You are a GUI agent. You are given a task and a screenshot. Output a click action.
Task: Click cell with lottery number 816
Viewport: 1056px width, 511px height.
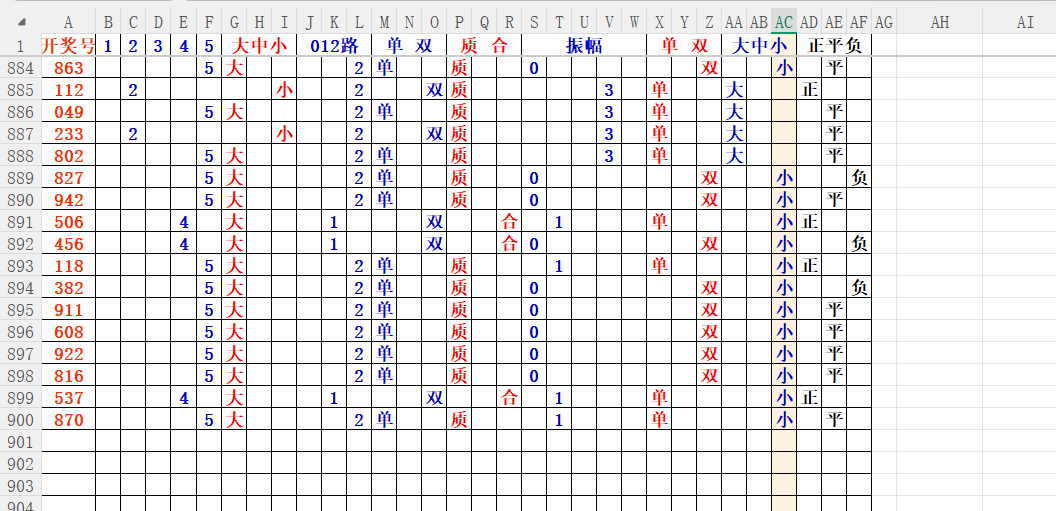68,376
